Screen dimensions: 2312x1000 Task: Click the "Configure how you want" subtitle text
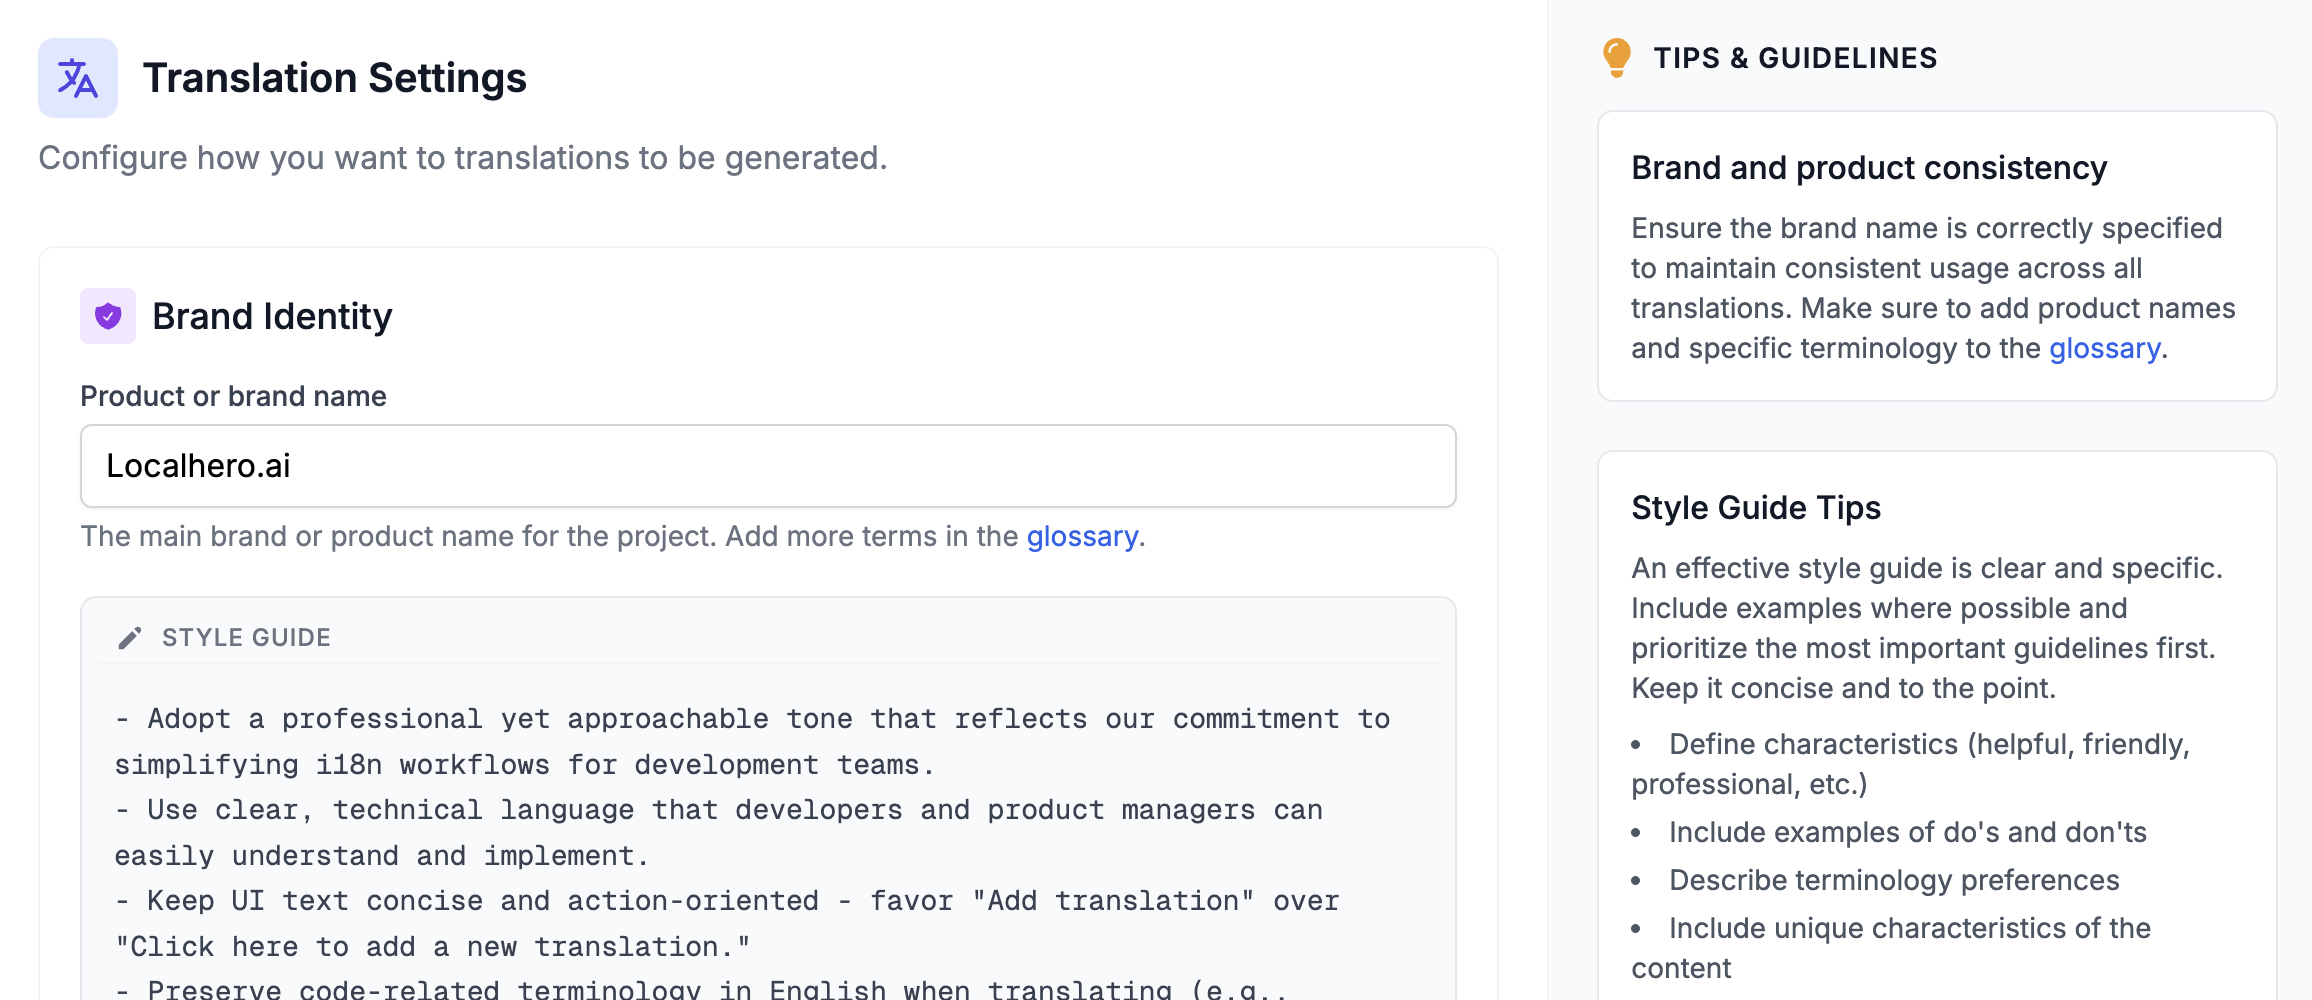[462, 158]
